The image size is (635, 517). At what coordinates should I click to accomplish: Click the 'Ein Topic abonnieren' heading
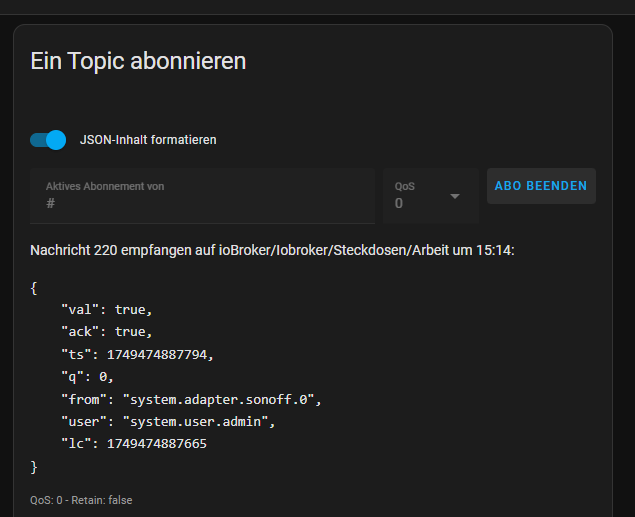tap(138, 61)
